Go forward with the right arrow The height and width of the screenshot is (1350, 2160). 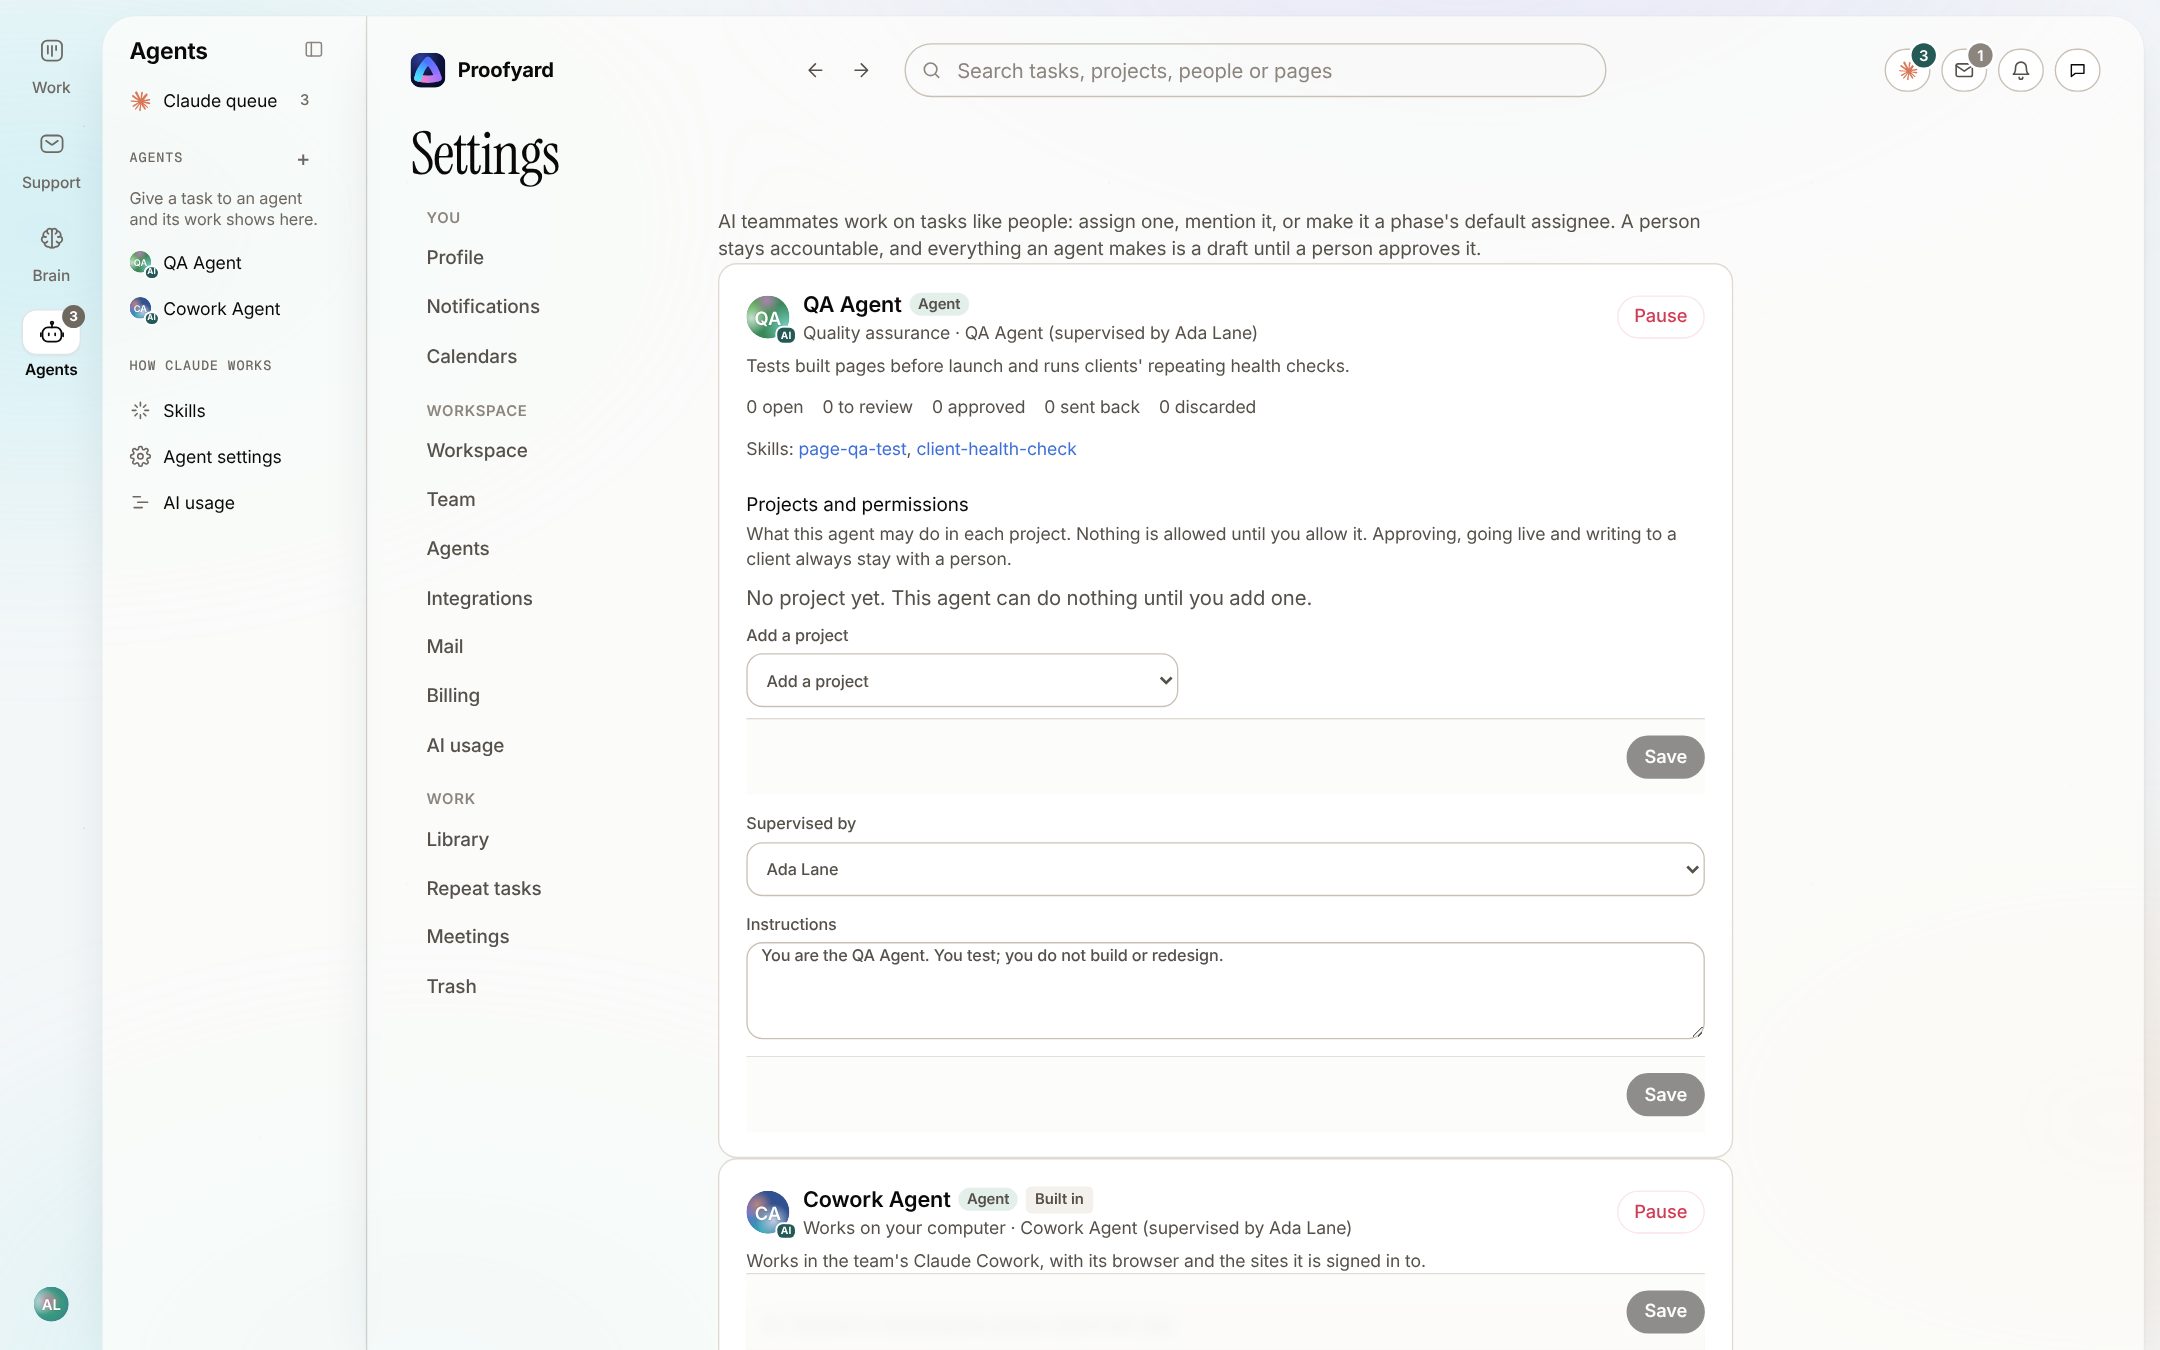(x=861, y=70)
